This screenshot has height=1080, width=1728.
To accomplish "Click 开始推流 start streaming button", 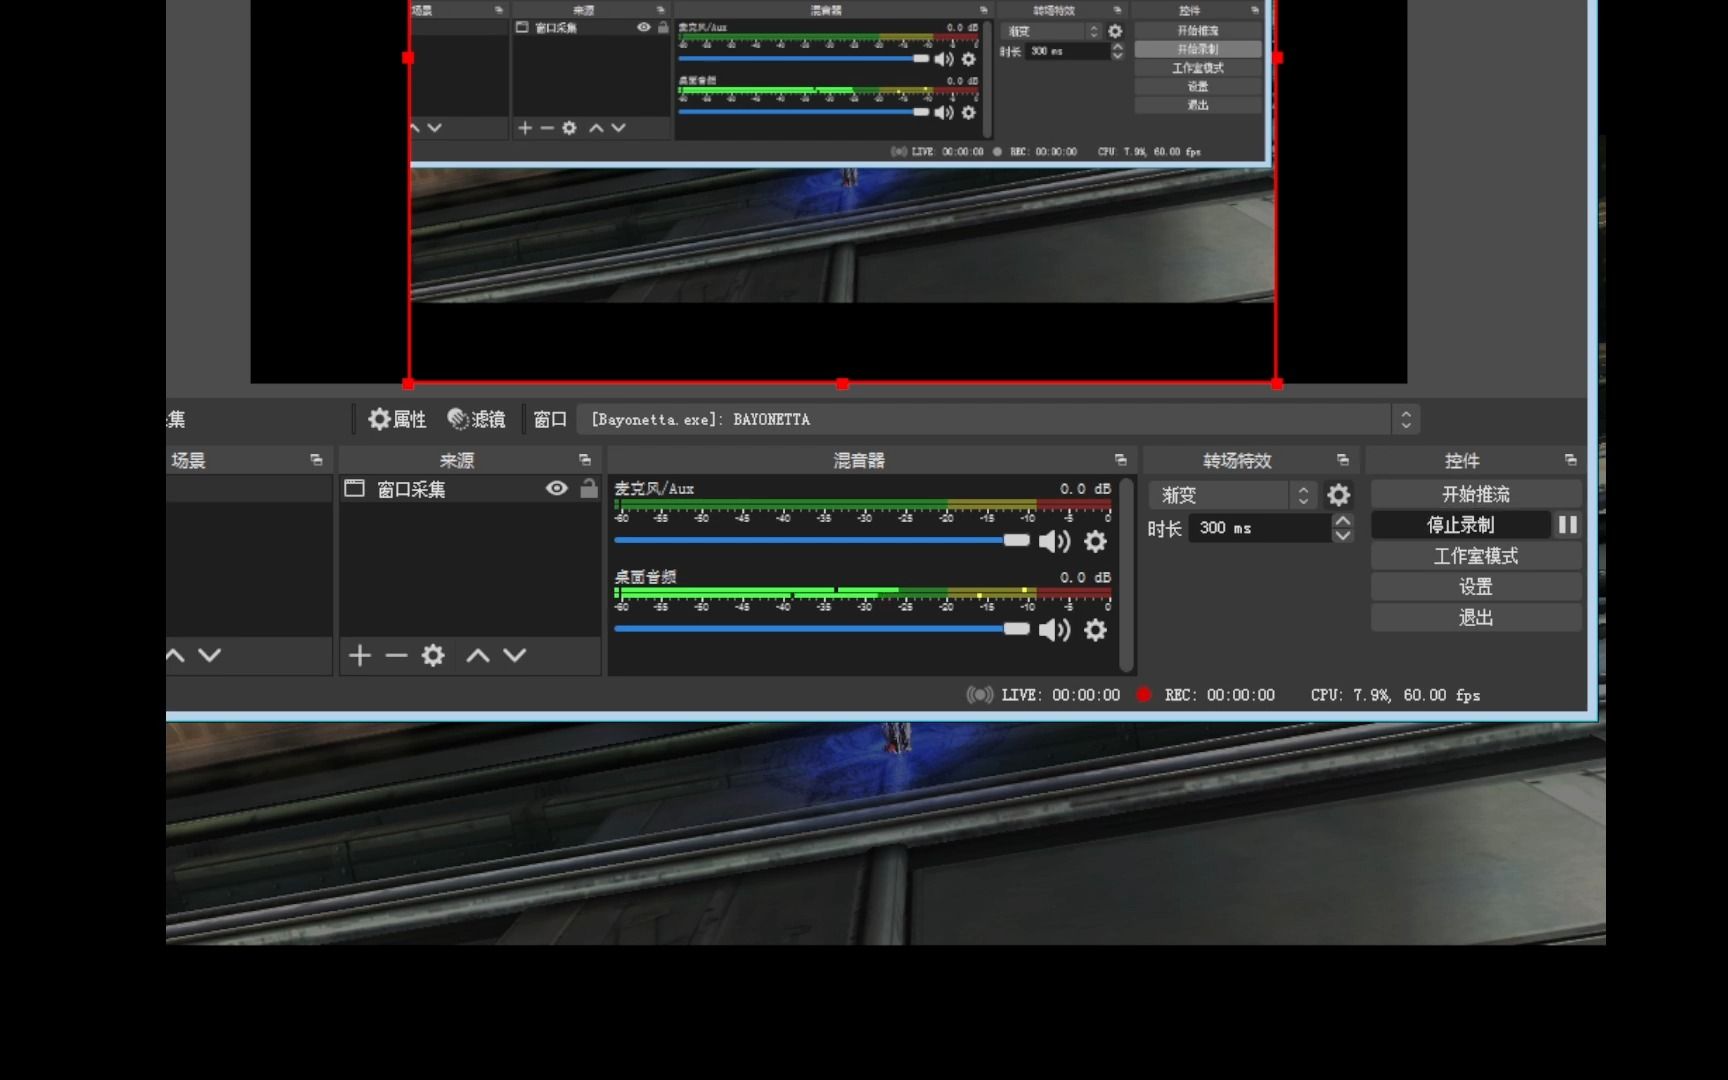I will click(x=1476, y=494).
